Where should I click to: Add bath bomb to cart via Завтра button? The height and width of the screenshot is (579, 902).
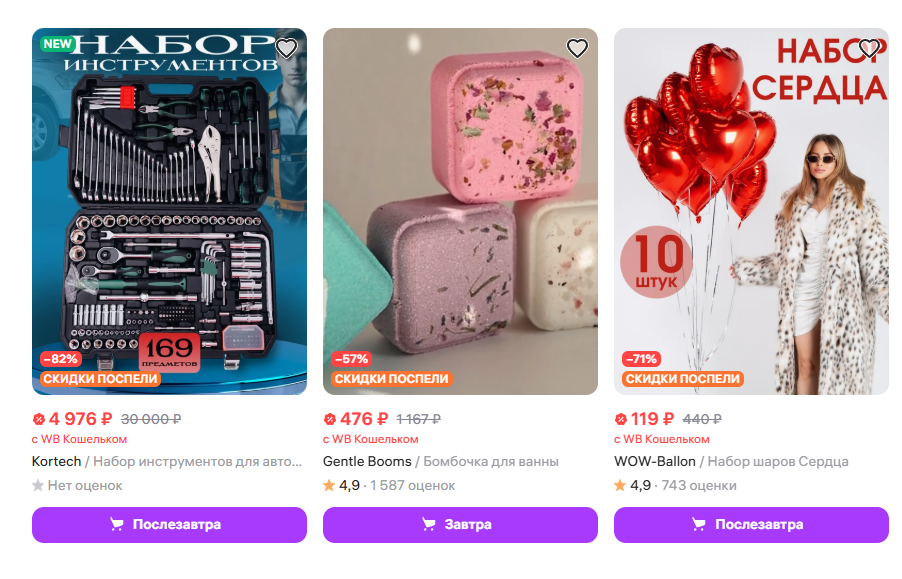[x=460, y=524]
